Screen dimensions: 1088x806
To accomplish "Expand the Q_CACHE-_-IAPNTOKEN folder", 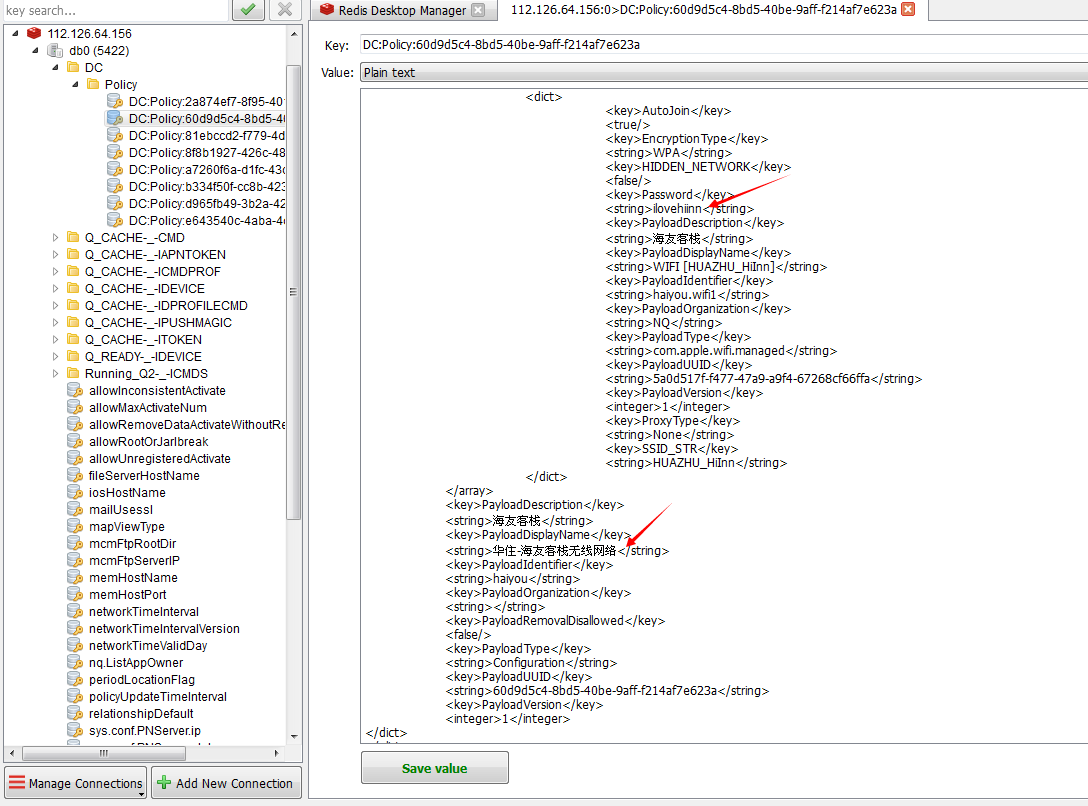I will point(56,255).
